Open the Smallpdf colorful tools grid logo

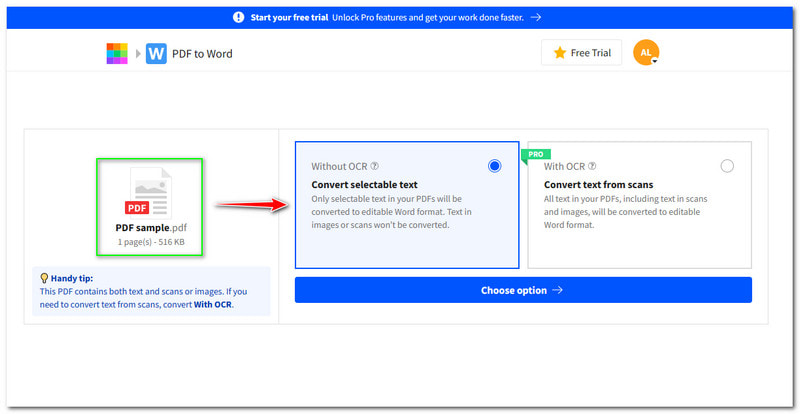click(x=117, y=54)
